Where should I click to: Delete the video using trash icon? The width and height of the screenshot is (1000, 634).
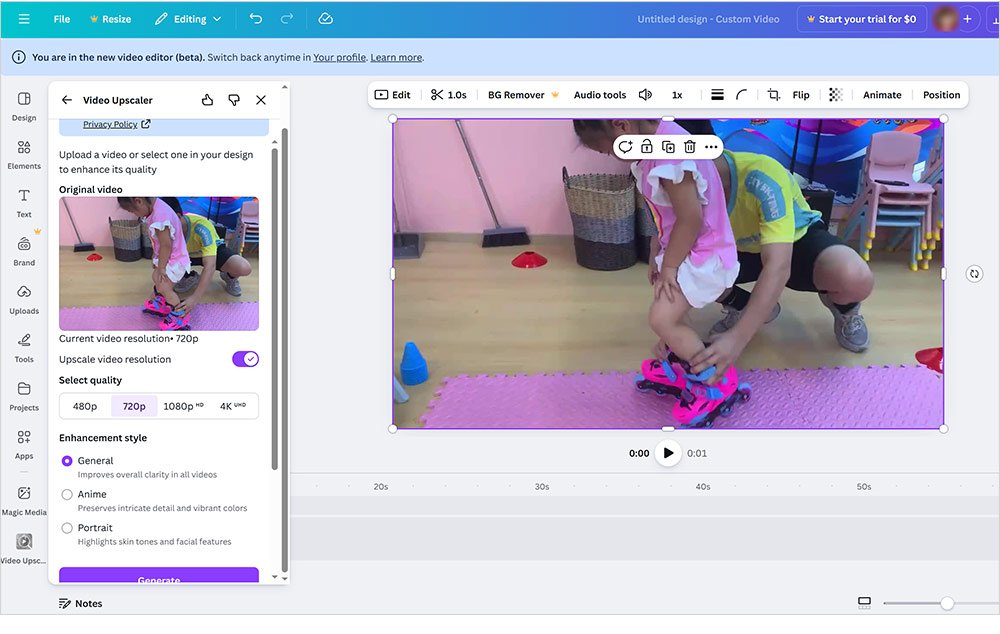point(689,146)
